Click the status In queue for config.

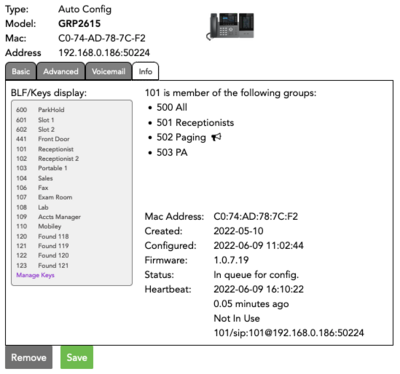(x=256, y=275)
